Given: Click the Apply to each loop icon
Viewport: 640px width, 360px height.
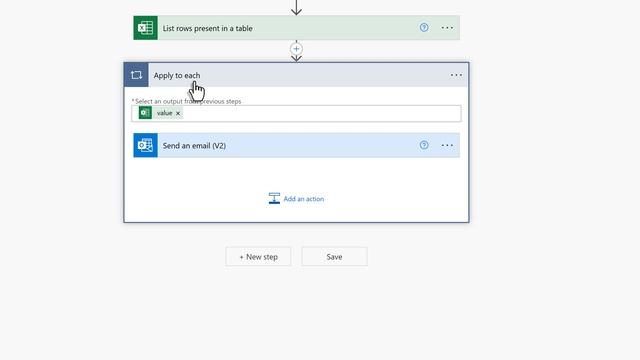Looking at the screenshot, I should [136, 75].
